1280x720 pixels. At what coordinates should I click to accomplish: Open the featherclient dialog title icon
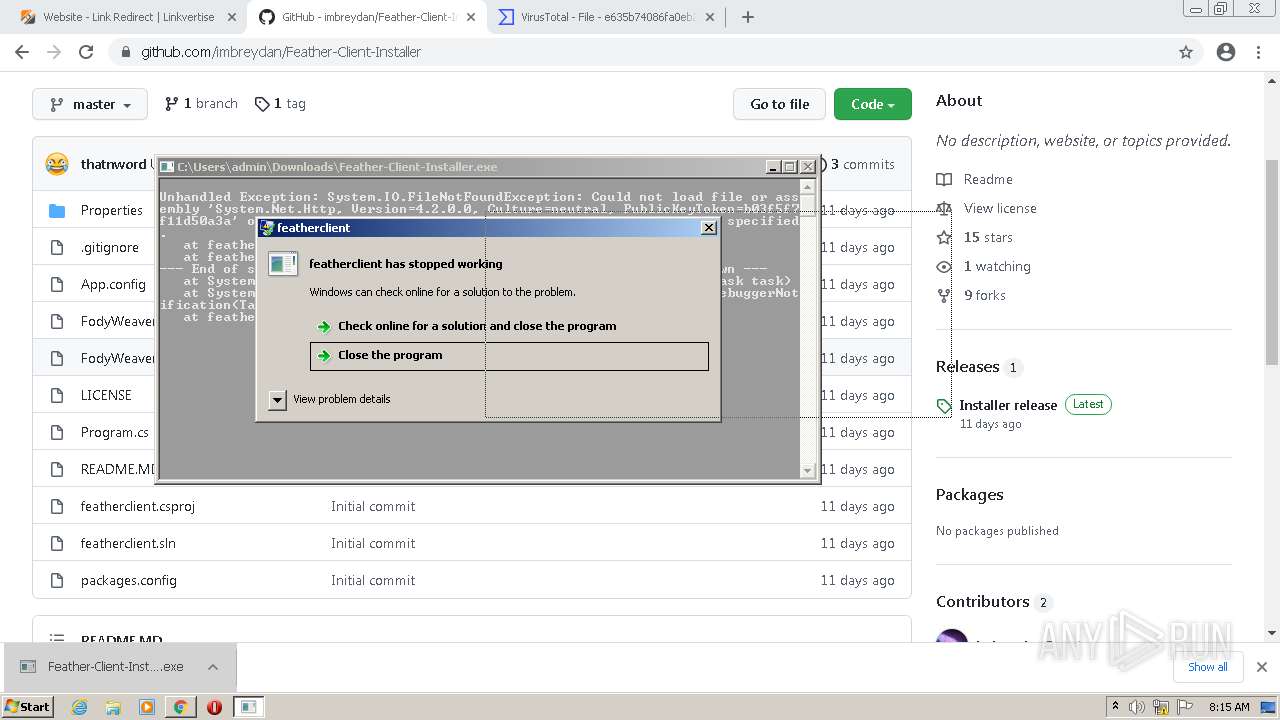tap(267, 228)
